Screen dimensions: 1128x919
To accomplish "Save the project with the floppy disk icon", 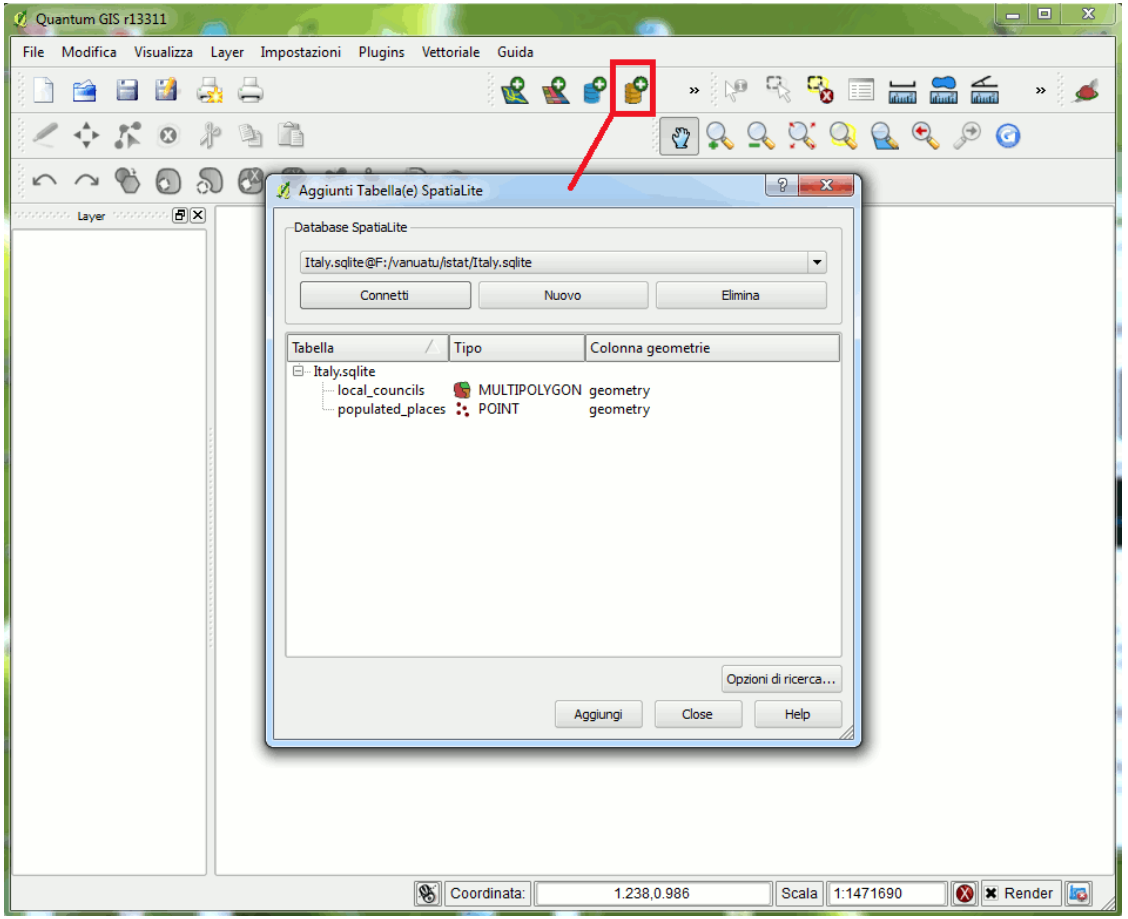I will point(127,91).
